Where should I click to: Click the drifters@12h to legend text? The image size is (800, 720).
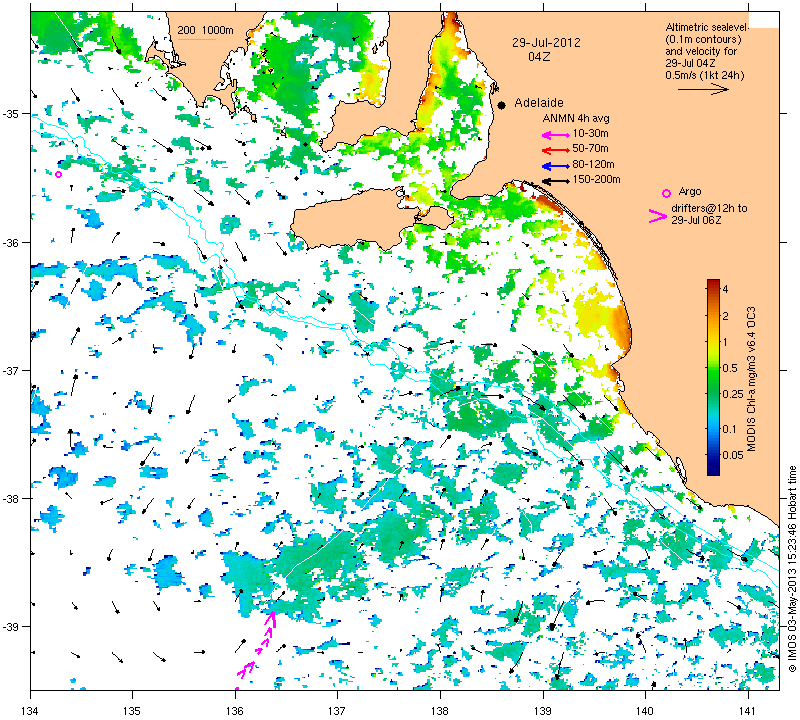tap(709, 208)
